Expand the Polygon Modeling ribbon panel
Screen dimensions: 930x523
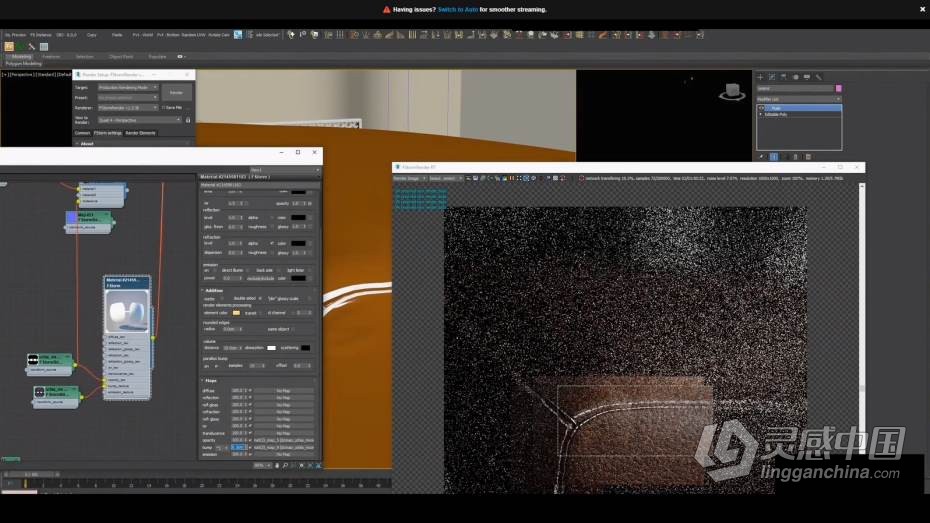point(24,63)
